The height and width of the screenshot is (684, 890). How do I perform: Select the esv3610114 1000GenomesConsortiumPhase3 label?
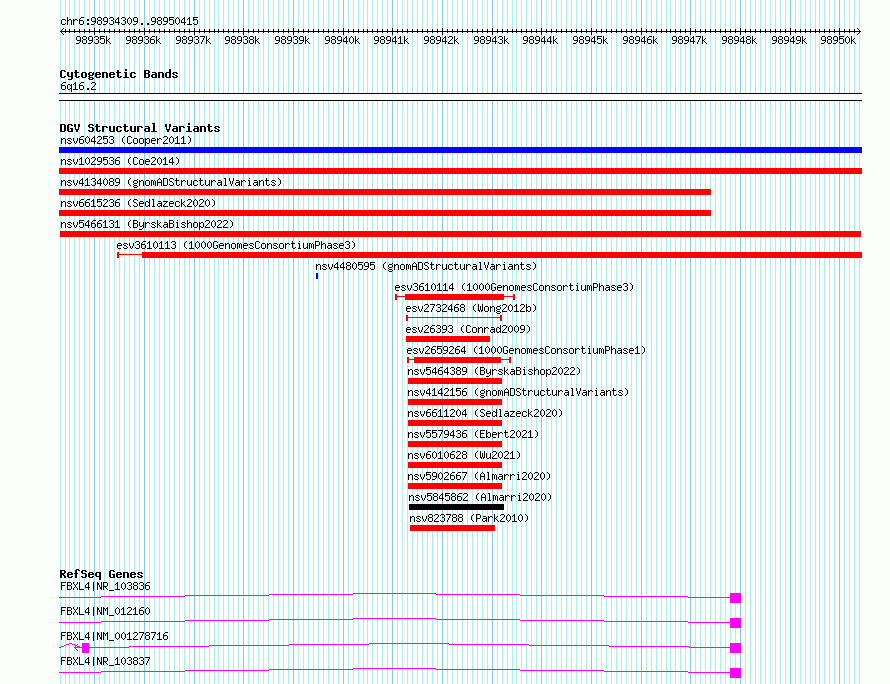[514, 287]
